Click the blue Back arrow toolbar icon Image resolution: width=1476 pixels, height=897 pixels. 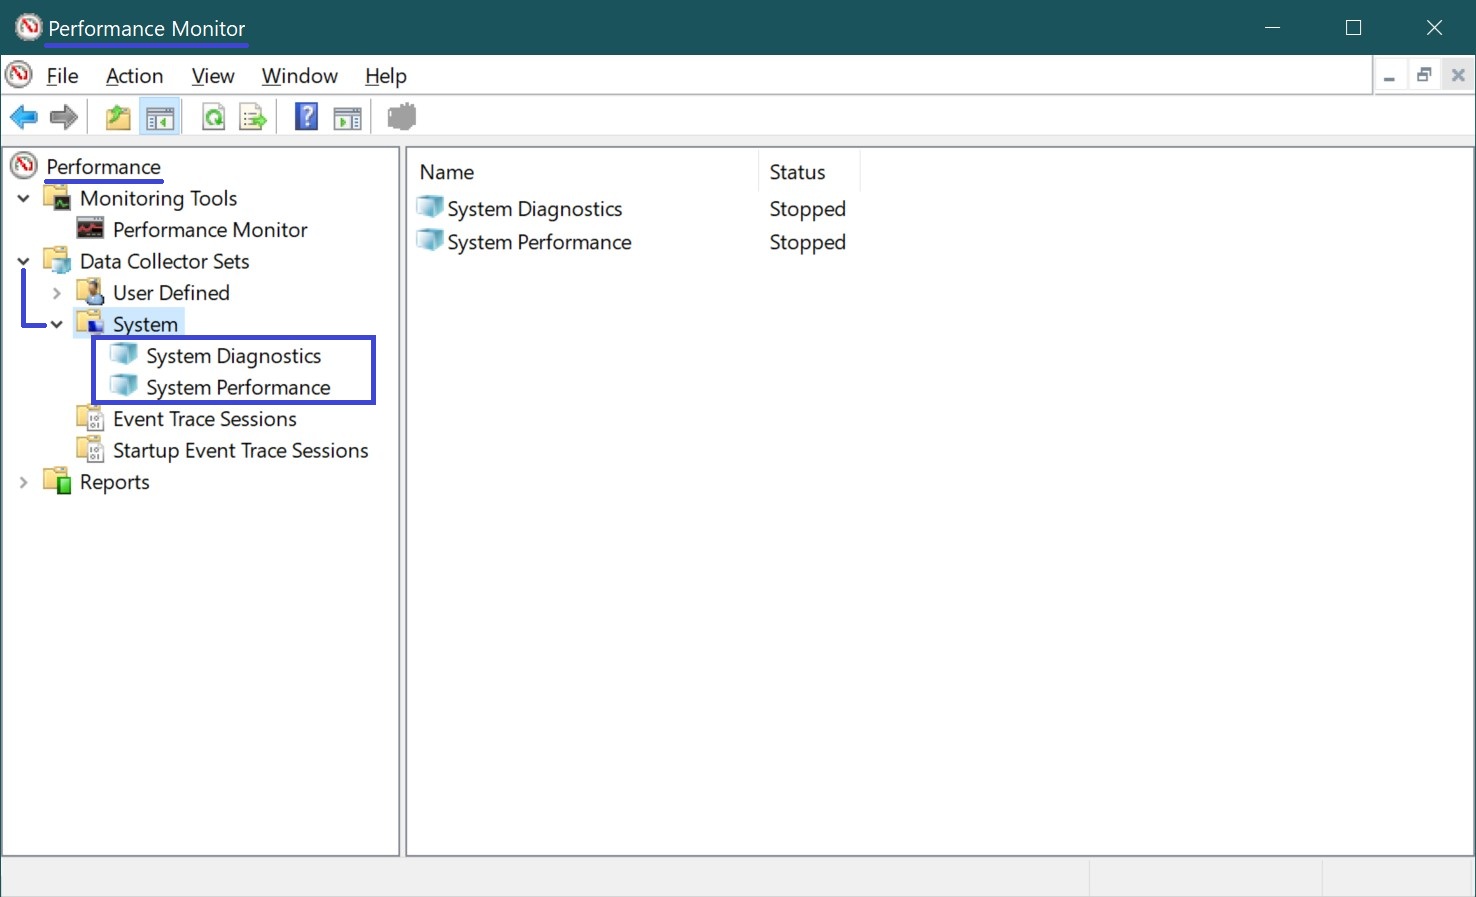24,118
